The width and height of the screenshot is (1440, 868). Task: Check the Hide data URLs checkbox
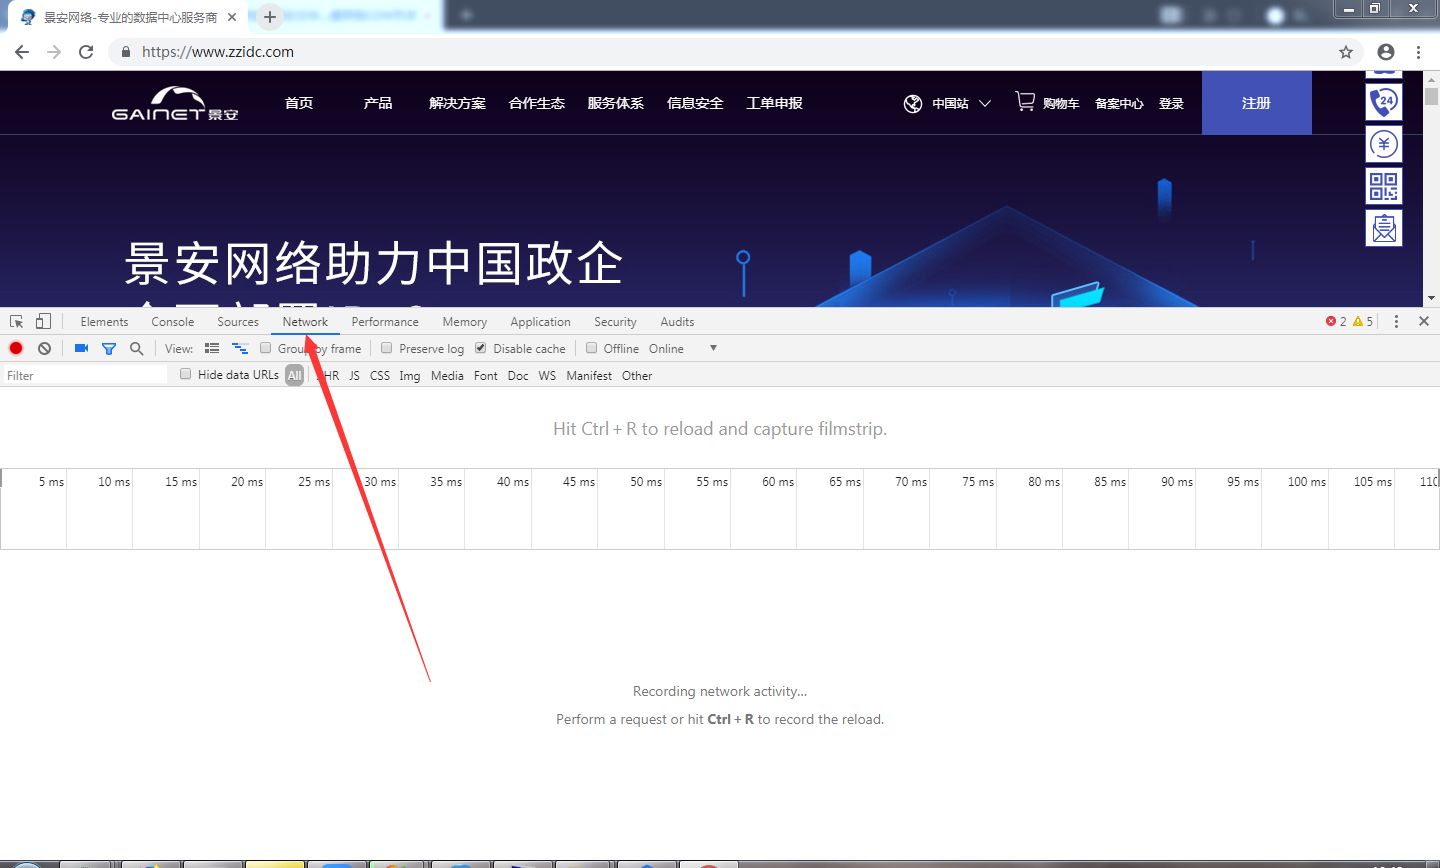(x=185, y=374)
